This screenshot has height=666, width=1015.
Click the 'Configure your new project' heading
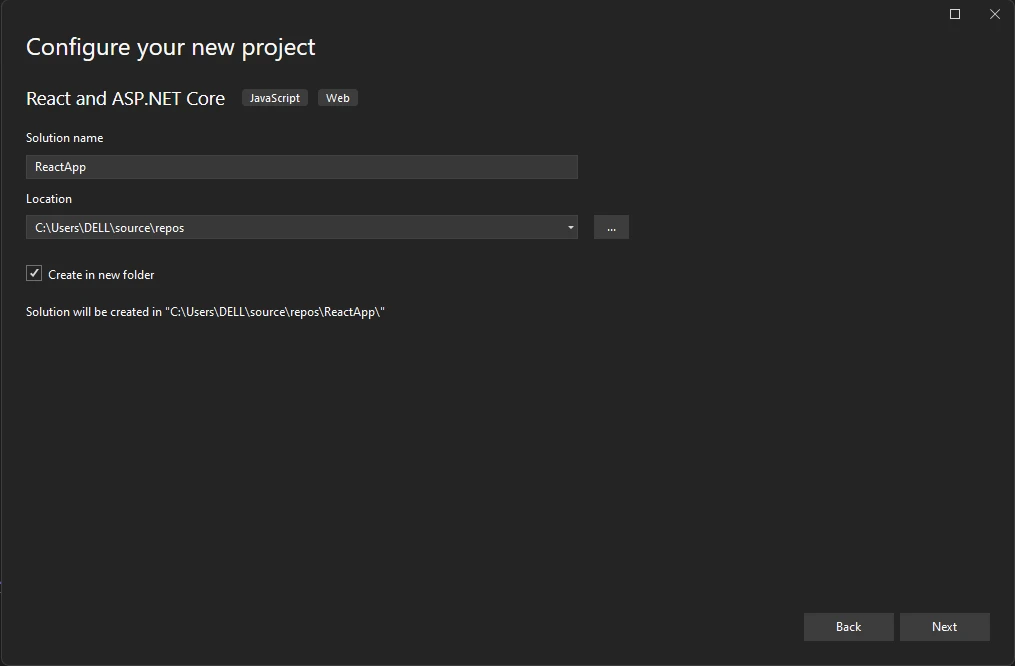170,47
